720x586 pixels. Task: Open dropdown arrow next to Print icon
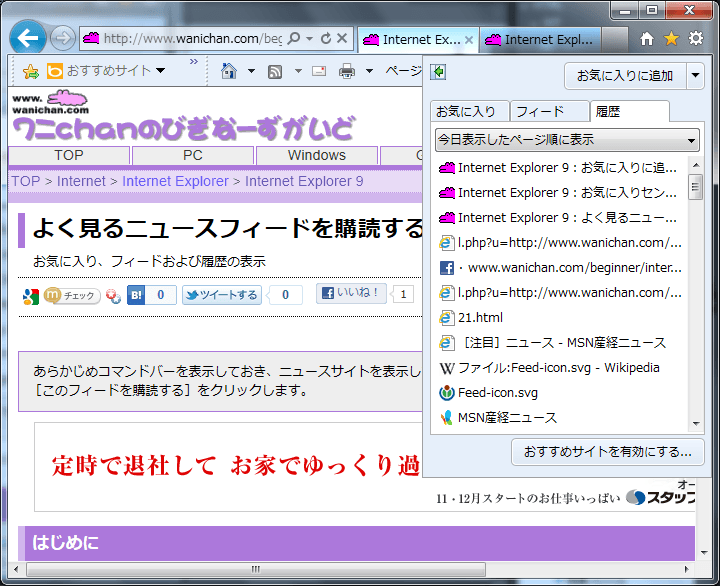(x=369, y=71)
